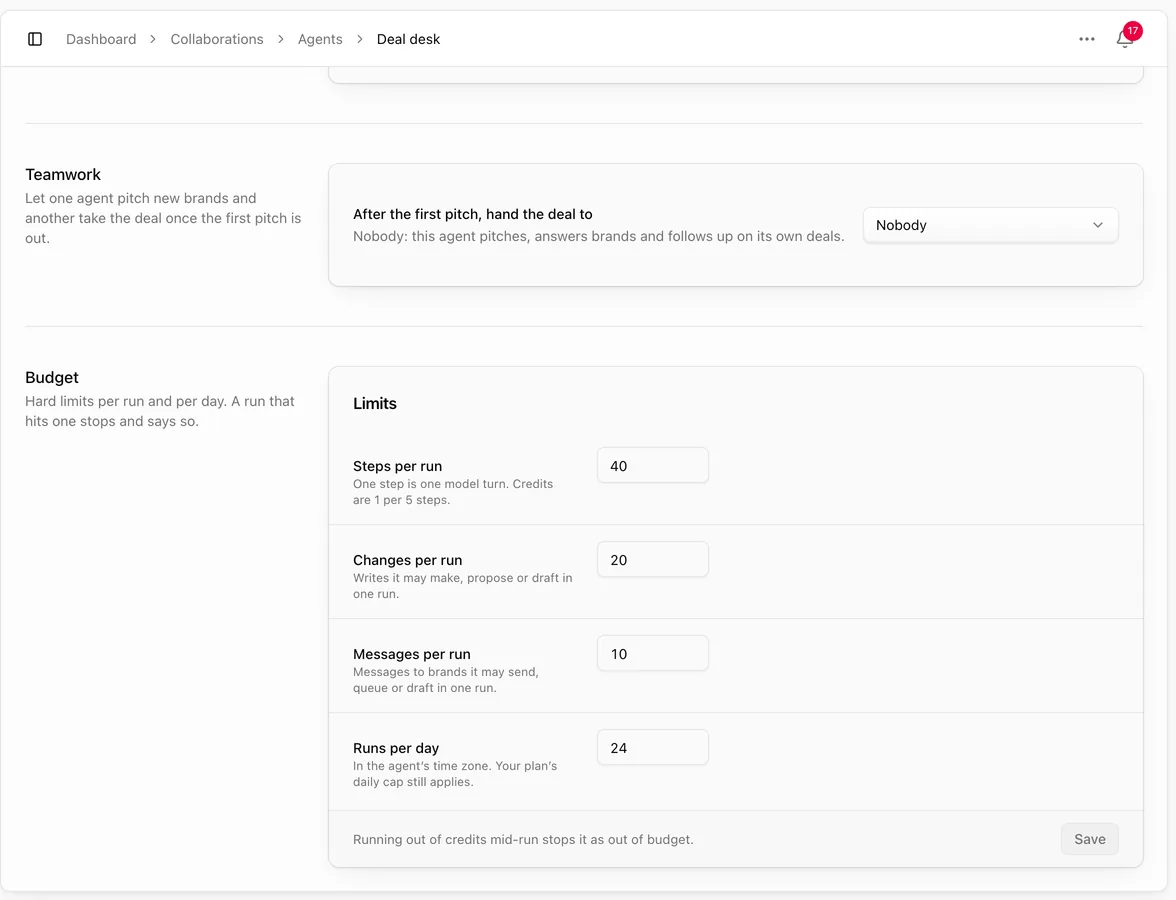Save the budget limits
The height and width of the screenshot is (900, 1176).
coord(1090,839)
